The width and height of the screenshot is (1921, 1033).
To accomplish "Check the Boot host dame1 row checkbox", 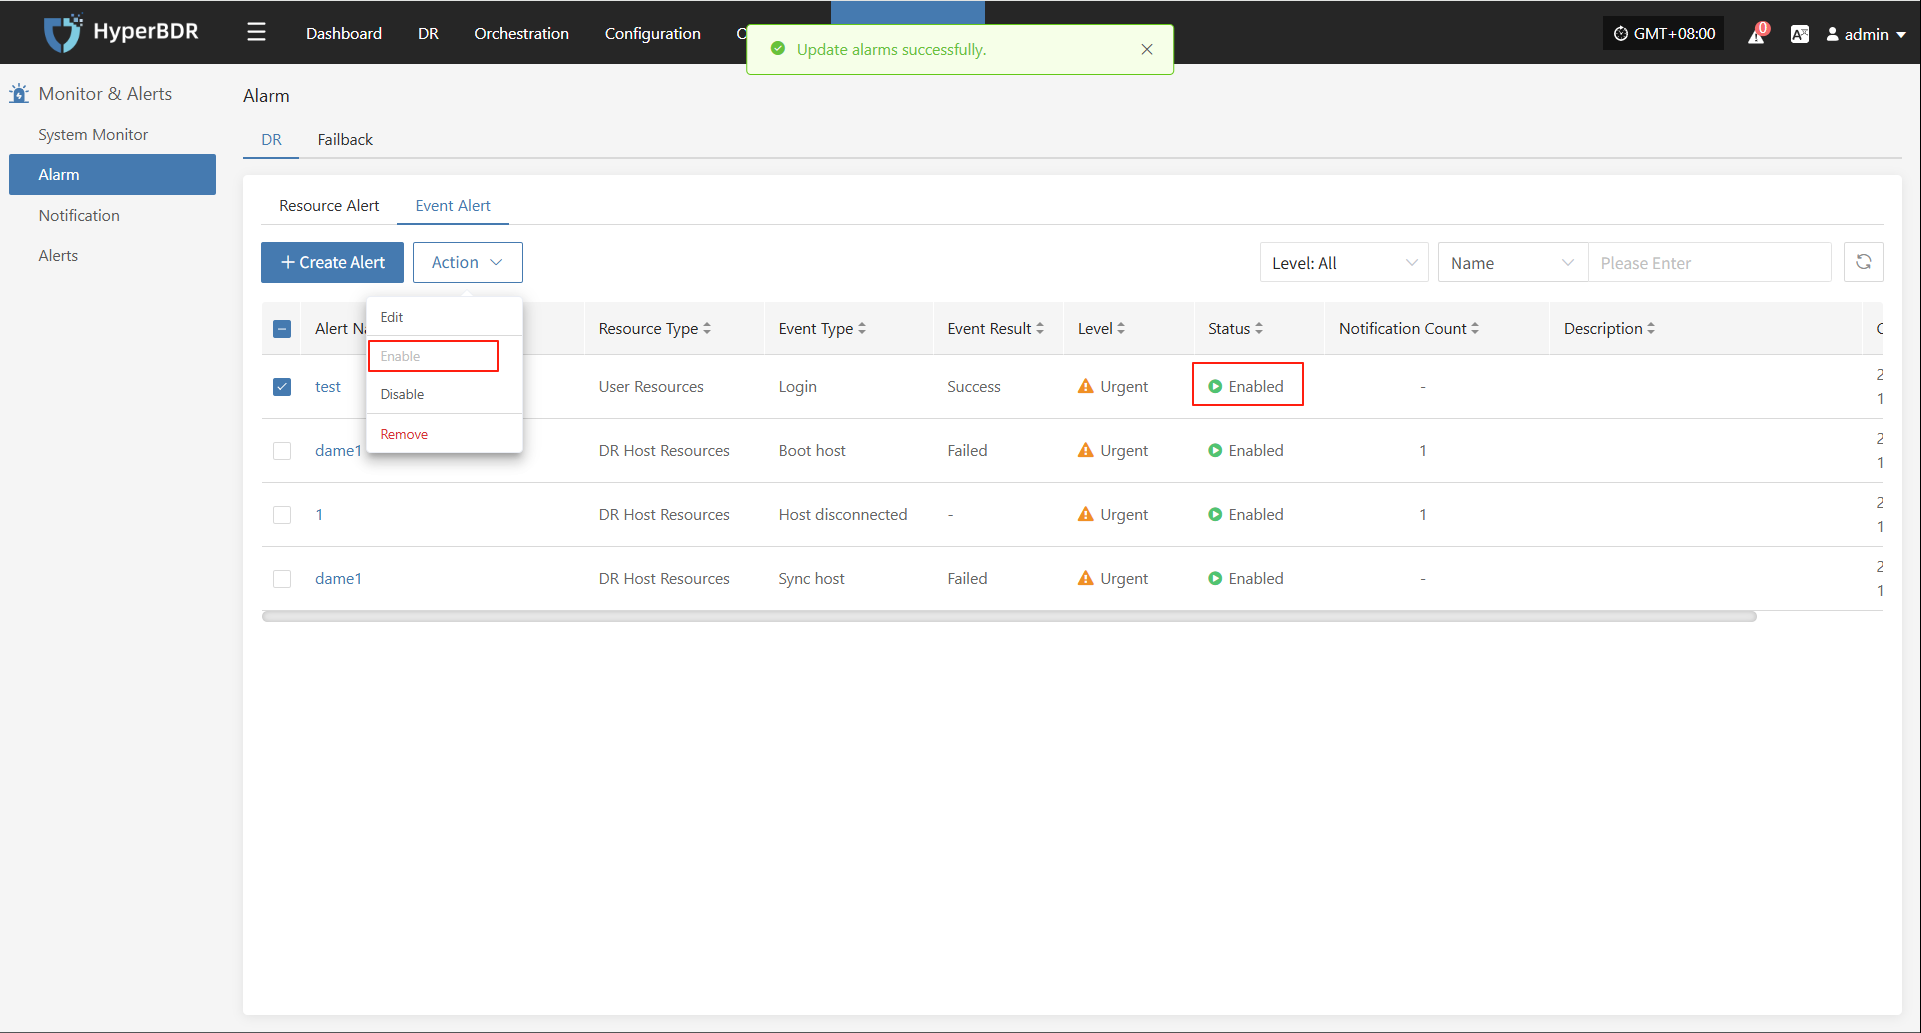I will tap(282, 450).
